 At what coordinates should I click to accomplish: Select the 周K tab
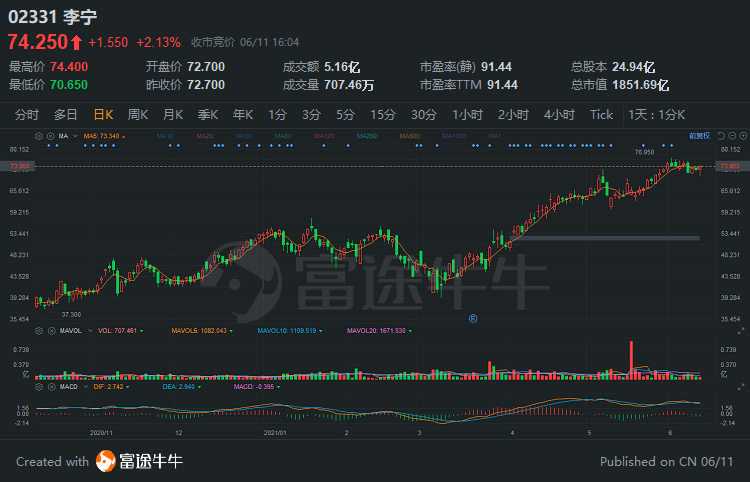[138, 115]
